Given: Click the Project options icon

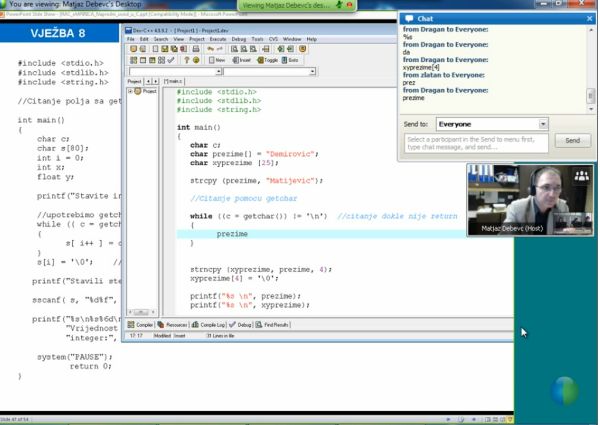Looking at the screenshot, I should tap(303, 49).
